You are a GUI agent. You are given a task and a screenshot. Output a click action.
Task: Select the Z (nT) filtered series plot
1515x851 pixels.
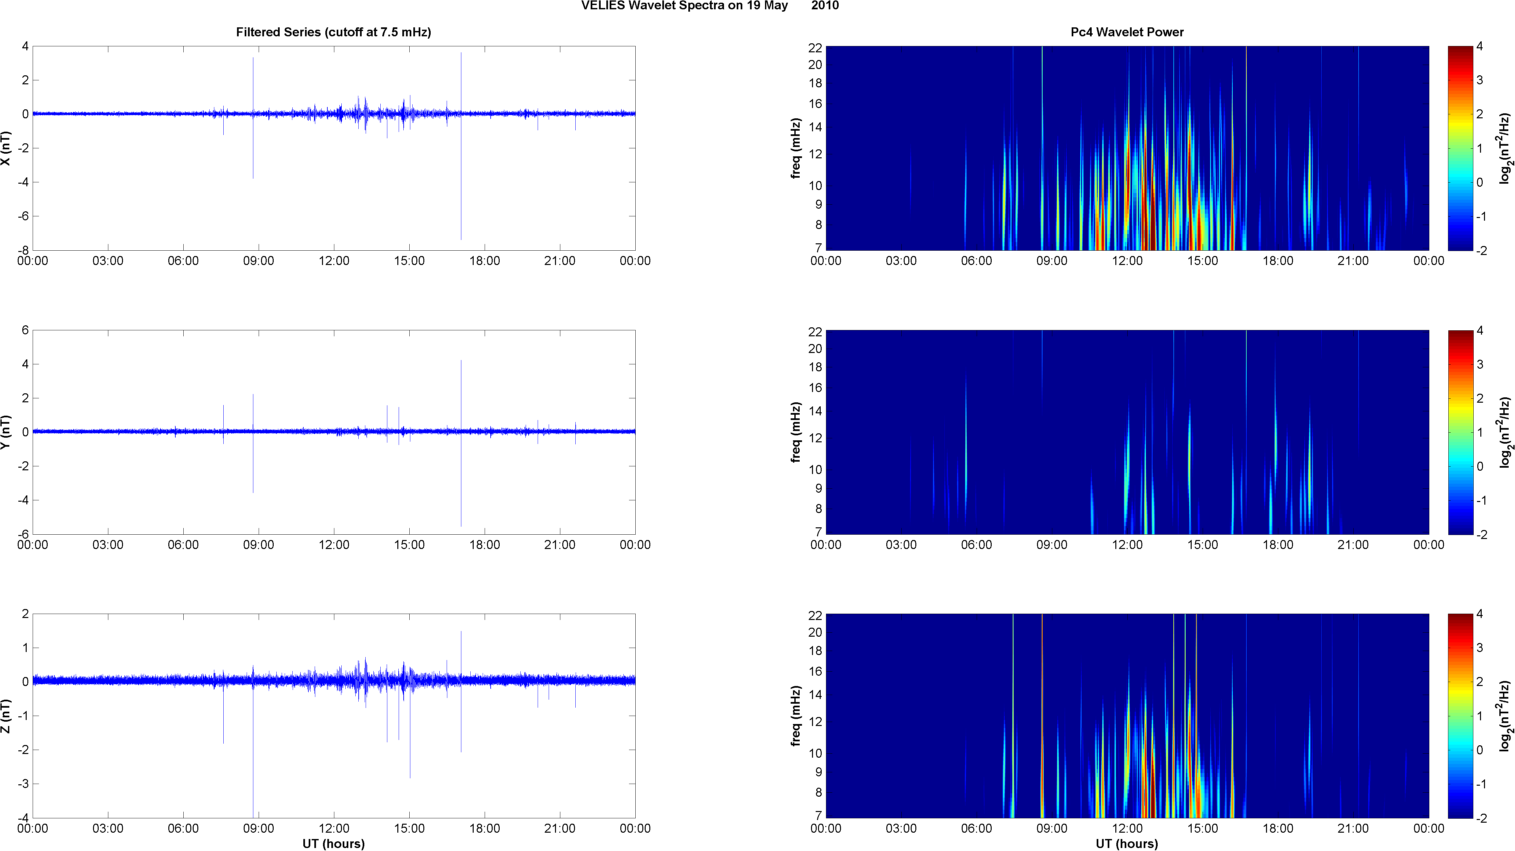334,716
